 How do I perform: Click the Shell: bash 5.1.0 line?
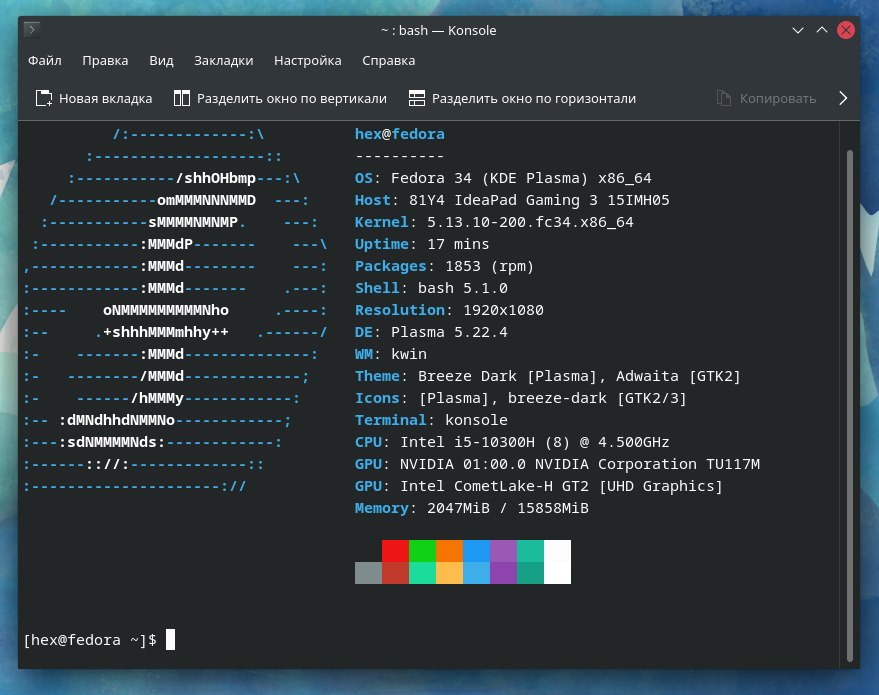pos(431,288)
